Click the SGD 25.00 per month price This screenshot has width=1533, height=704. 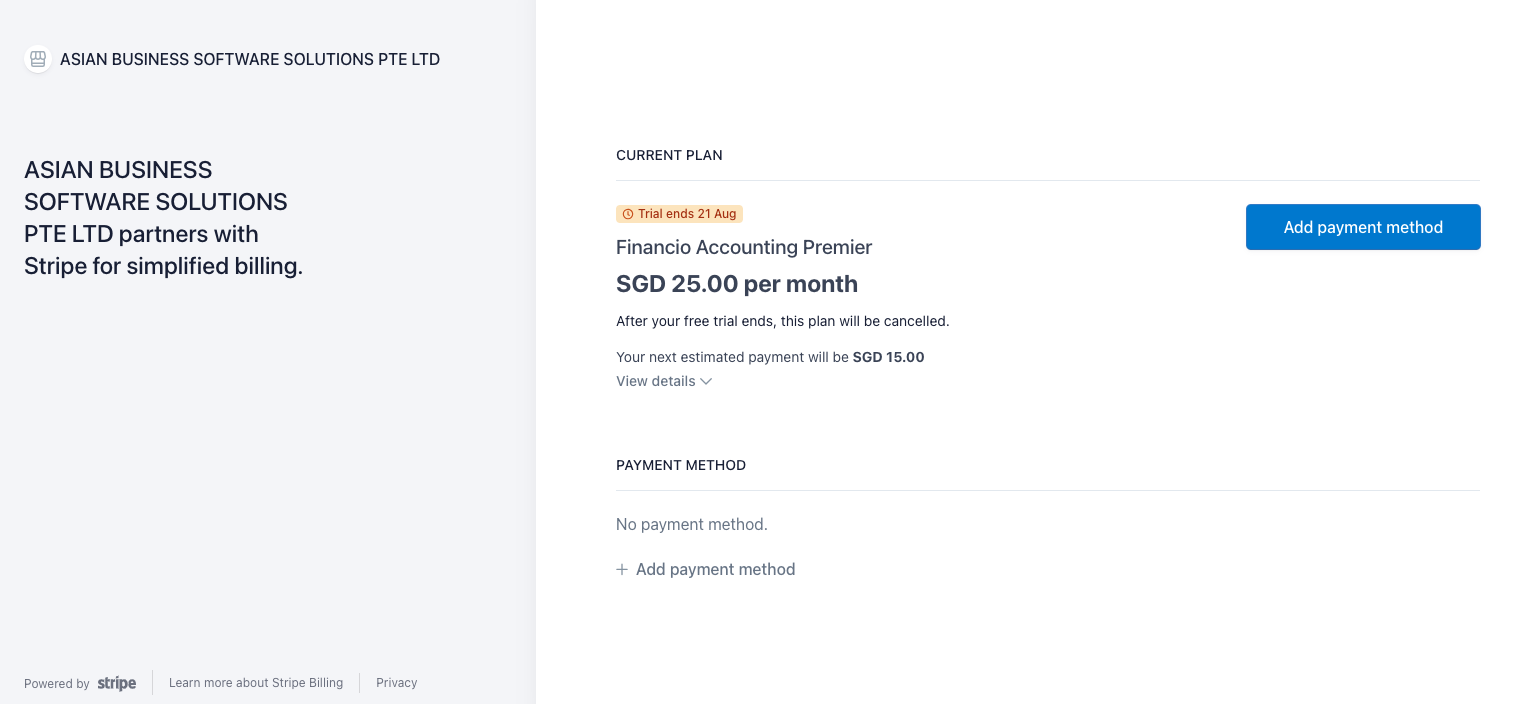tap(737, 284)
